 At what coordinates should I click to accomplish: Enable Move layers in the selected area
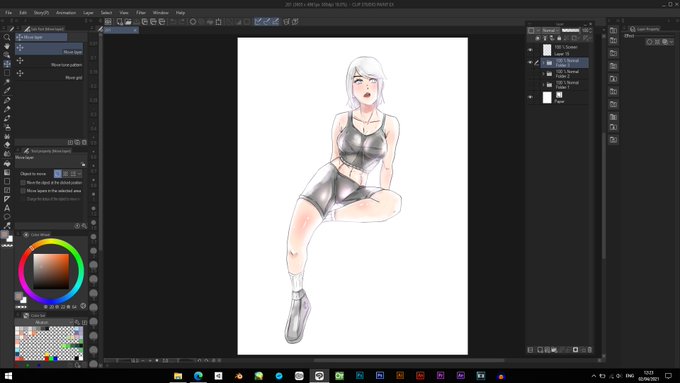(23, 191)
